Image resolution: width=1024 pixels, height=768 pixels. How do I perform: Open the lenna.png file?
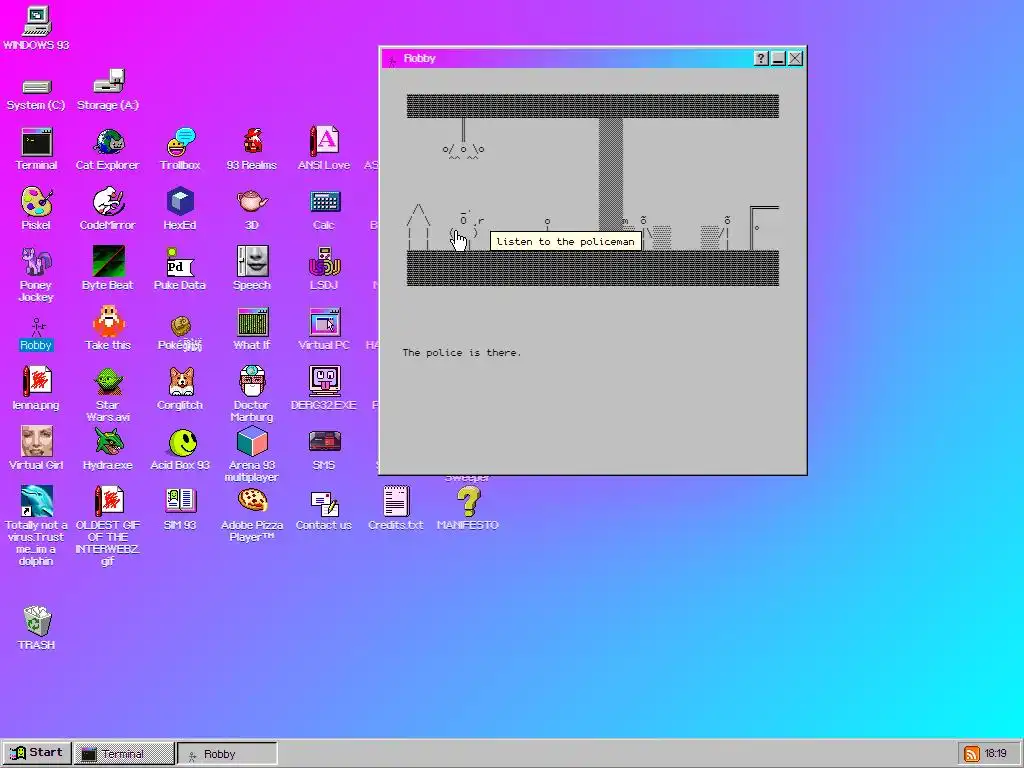36,389
